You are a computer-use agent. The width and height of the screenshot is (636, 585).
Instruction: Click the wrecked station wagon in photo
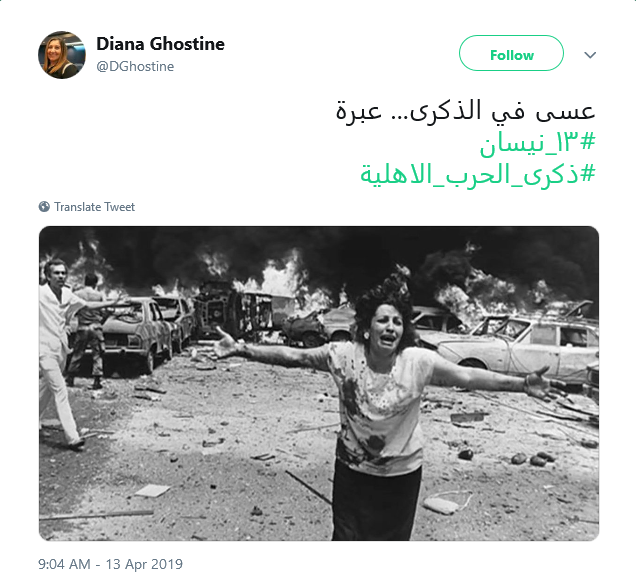pos(523,345)
